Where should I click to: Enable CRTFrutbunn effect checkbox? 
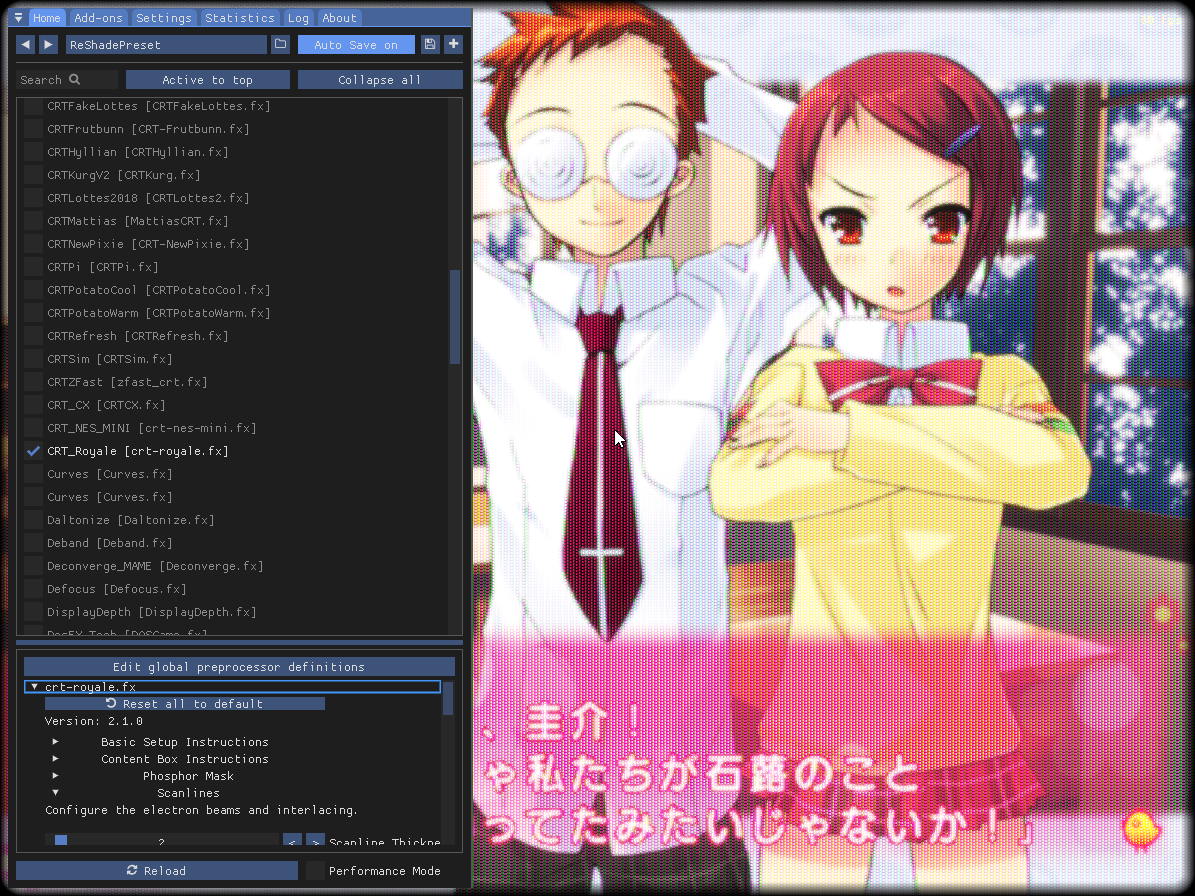[x=33, y=129]
